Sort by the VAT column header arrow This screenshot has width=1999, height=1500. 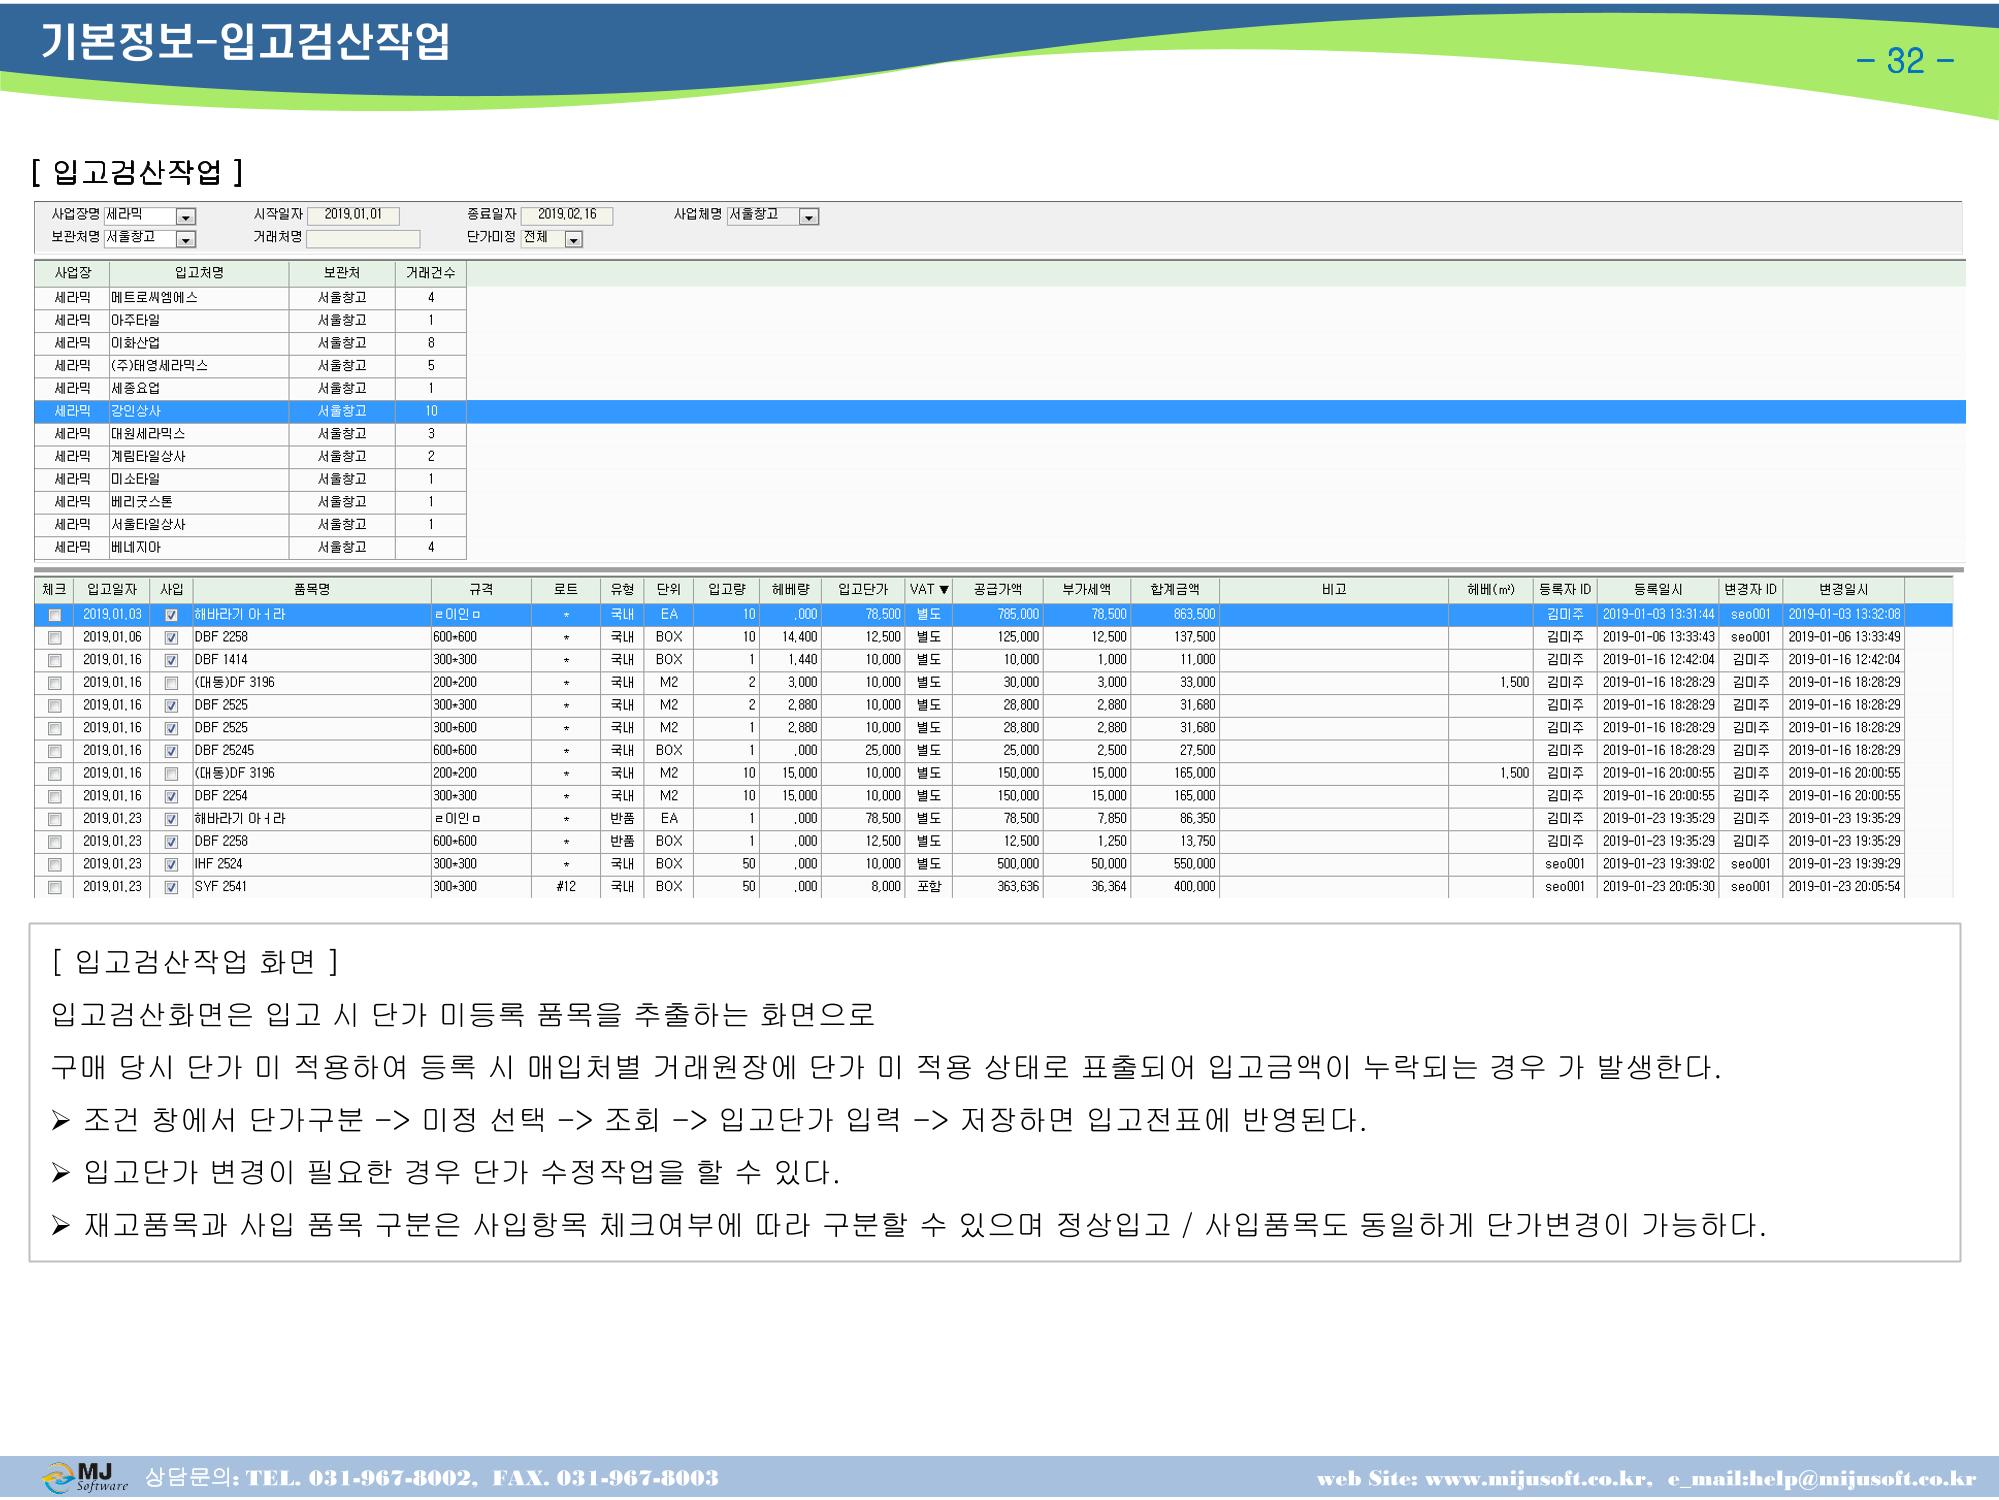coord(944,590)
